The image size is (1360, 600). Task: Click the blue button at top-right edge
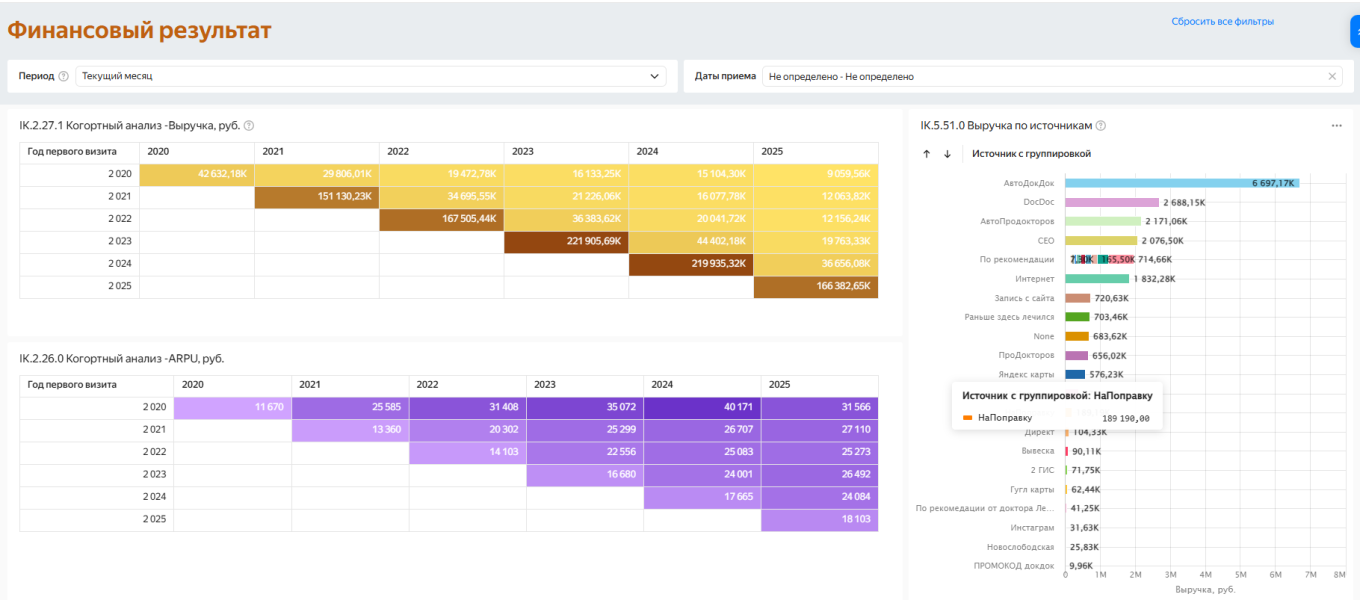1354,31
